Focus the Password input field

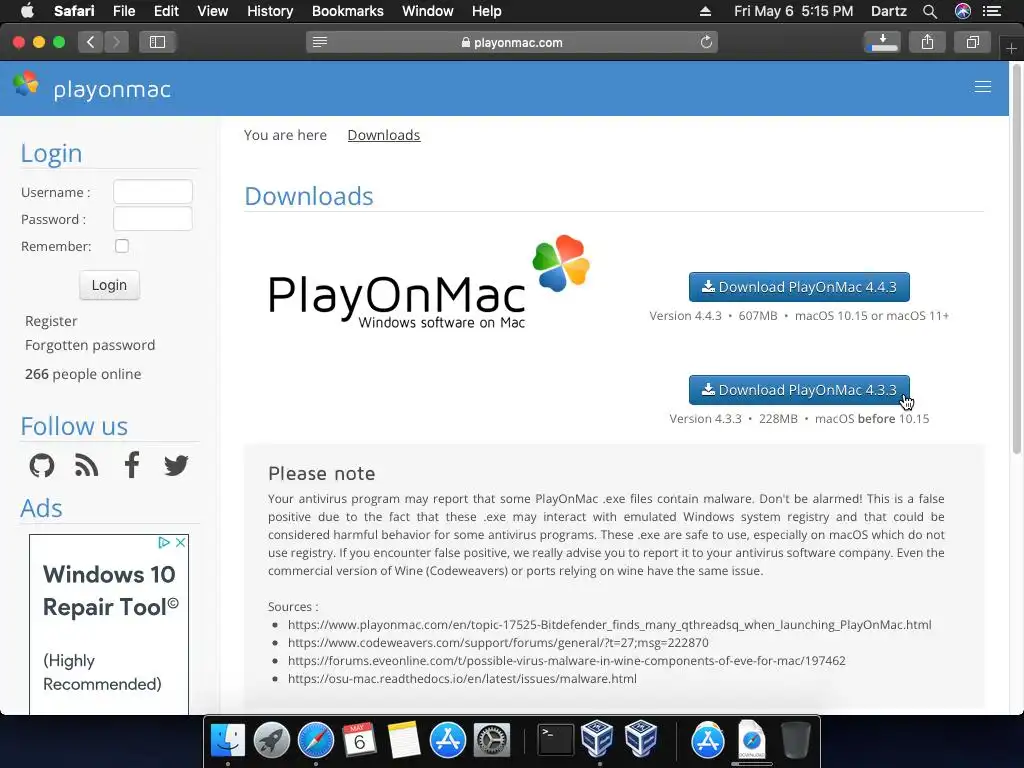point(153,219)
